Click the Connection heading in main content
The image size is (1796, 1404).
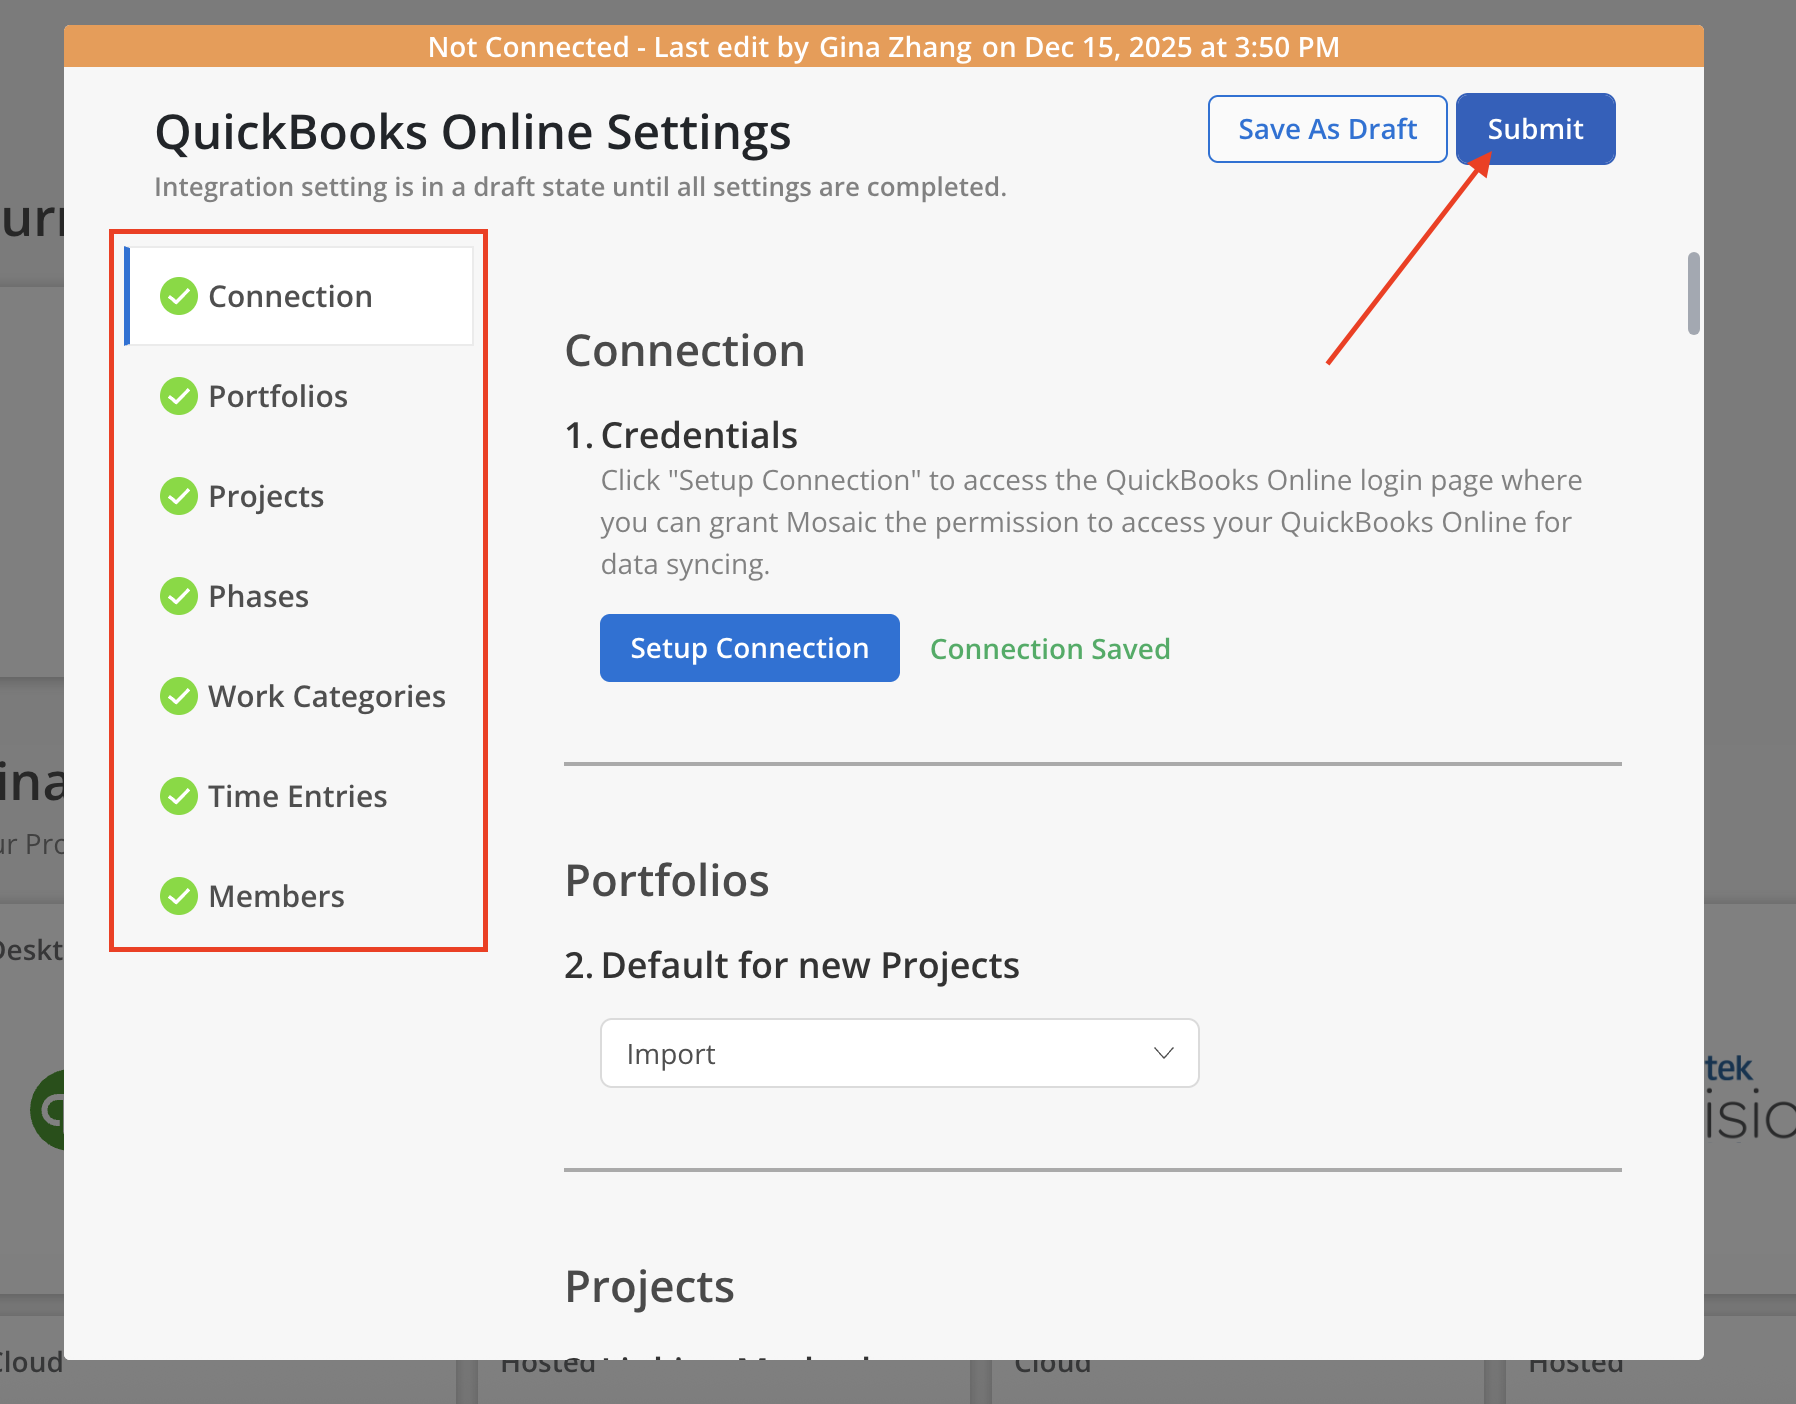click(x=685, y=350)
